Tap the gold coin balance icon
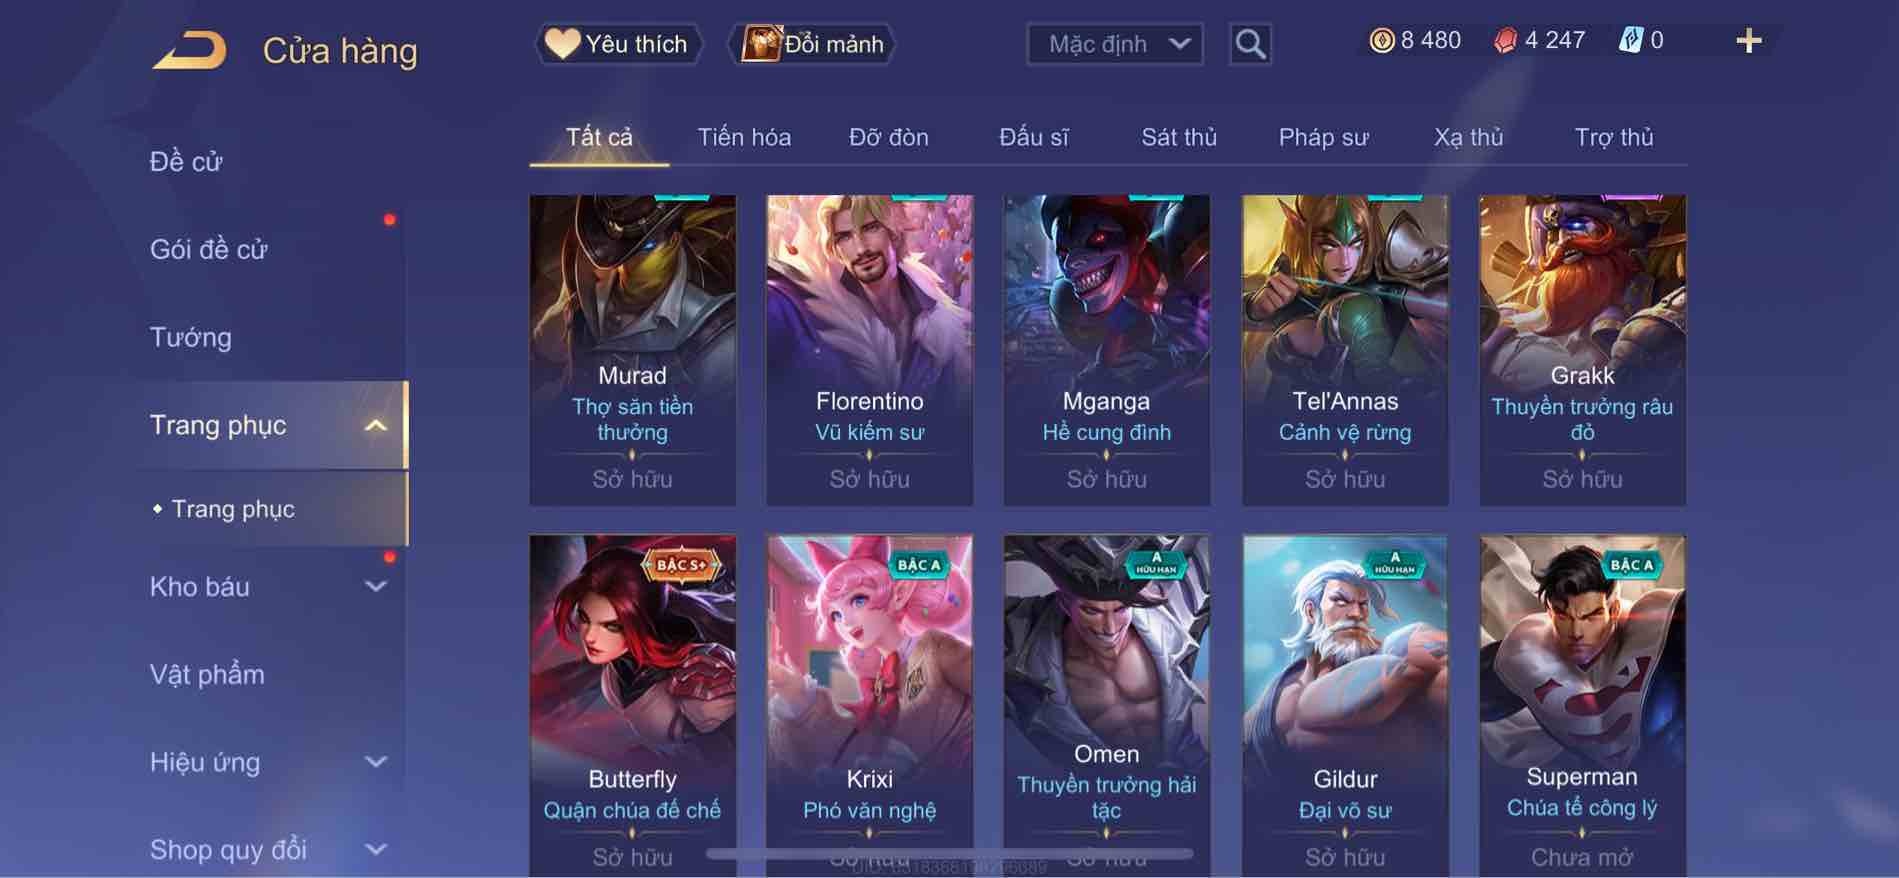 pos(1381,40)
